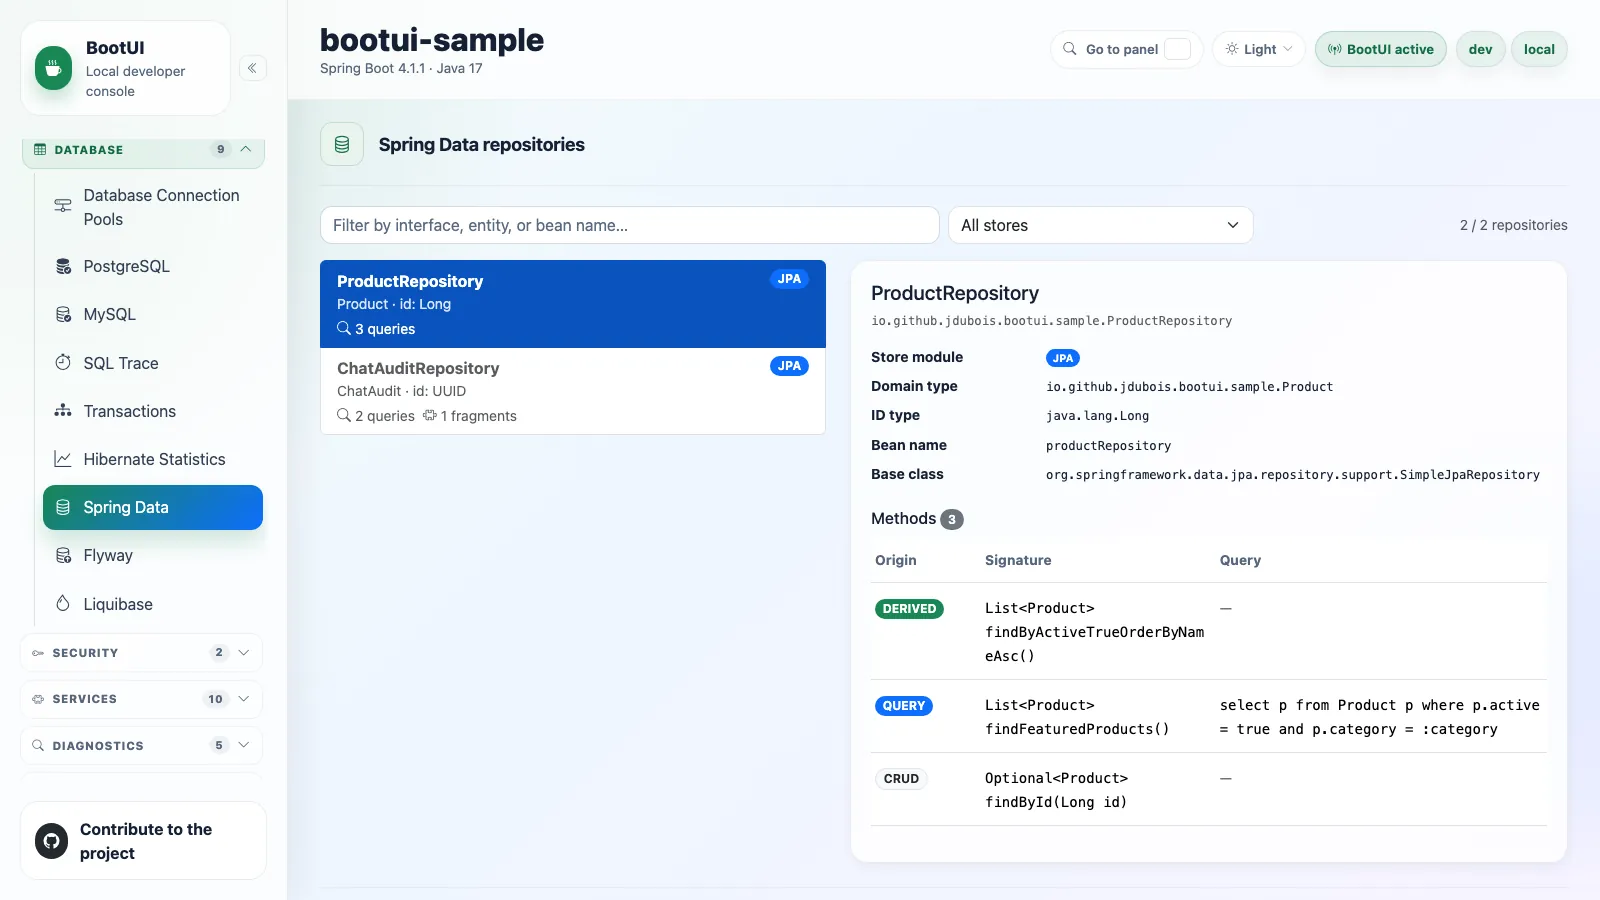Click the fragments puzzle icon in ChatAuditRepository
The image size is (1600, 900).
(429, 415)
